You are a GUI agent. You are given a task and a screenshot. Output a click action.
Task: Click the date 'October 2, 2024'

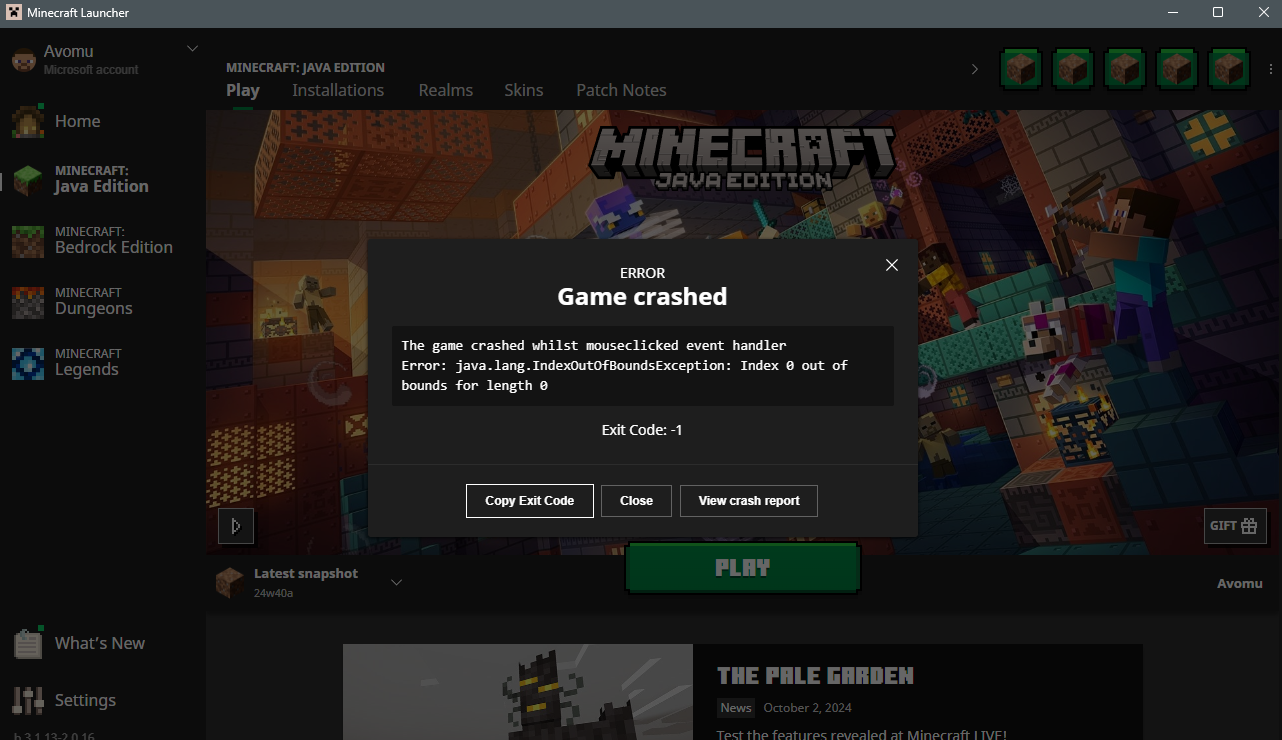[808, 708]
